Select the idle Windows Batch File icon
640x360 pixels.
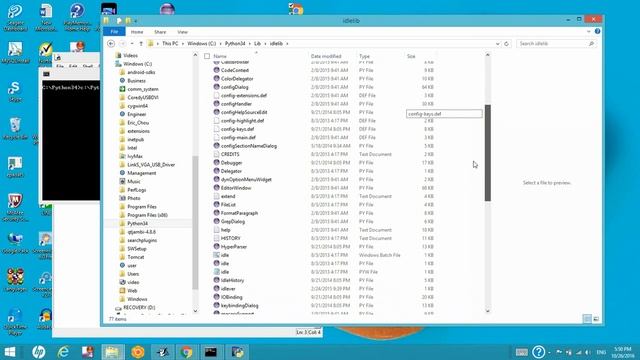point(216,255)
